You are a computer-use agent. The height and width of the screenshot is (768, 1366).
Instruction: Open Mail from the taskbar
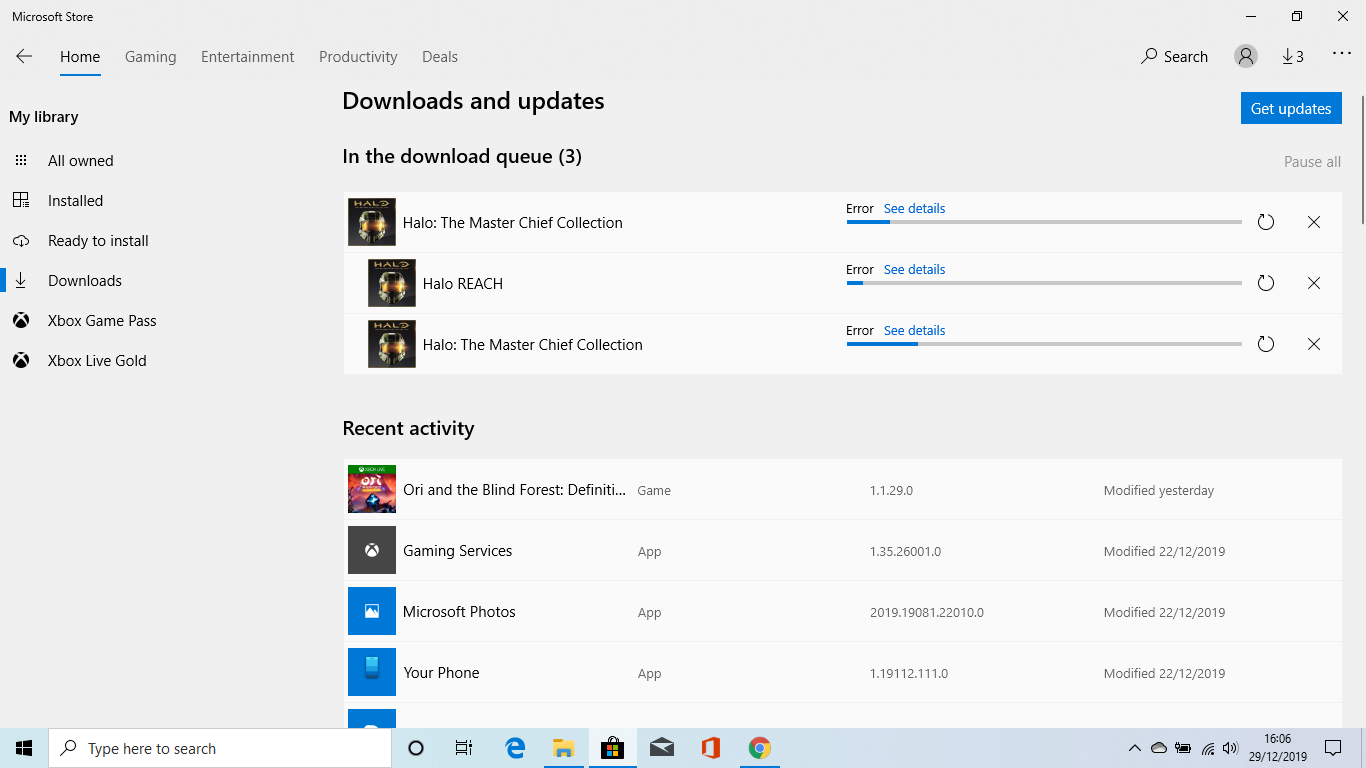click(661, 748)
